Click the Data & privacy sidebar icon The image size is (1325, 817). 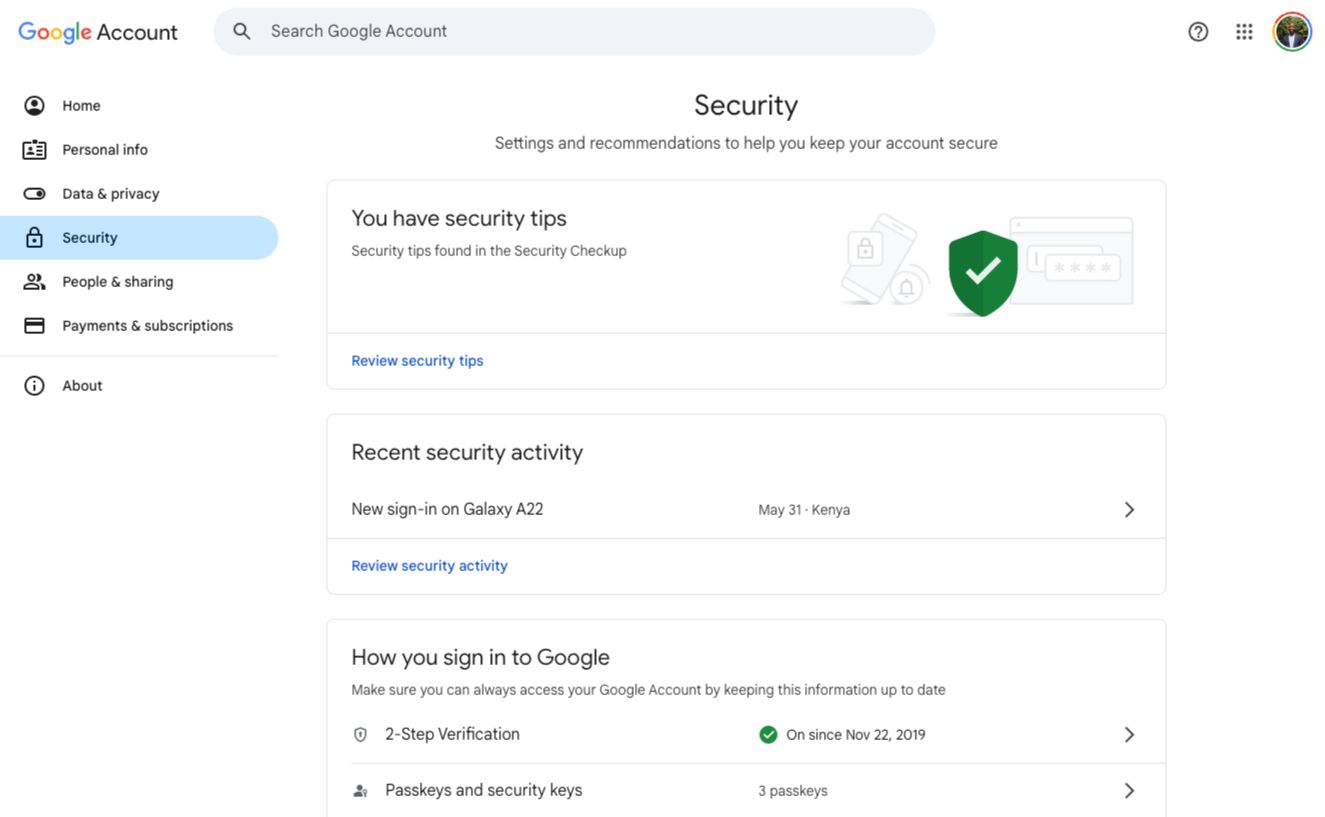[34, 193]
